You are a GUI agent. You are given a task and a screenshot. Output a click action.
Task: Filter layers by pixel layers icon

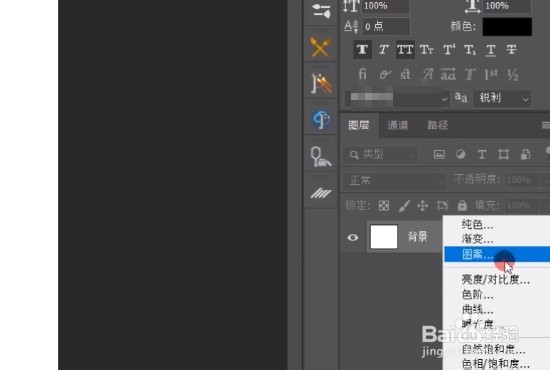[439, 154]
